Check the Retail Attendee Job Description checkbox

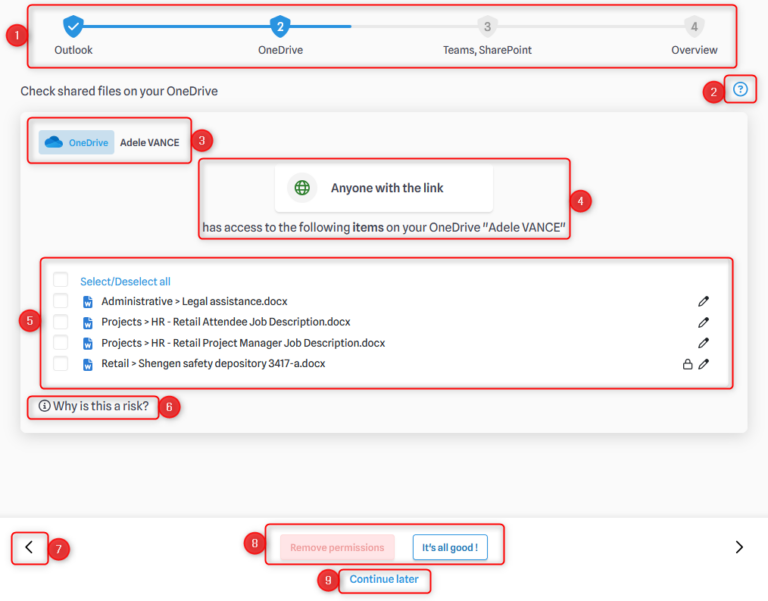point(61,321)
